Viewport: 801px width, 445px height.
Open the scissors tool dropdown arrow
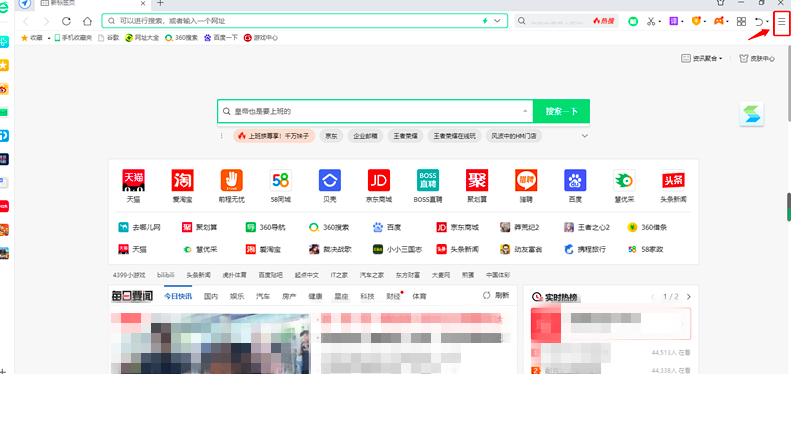tap(659, 21)
